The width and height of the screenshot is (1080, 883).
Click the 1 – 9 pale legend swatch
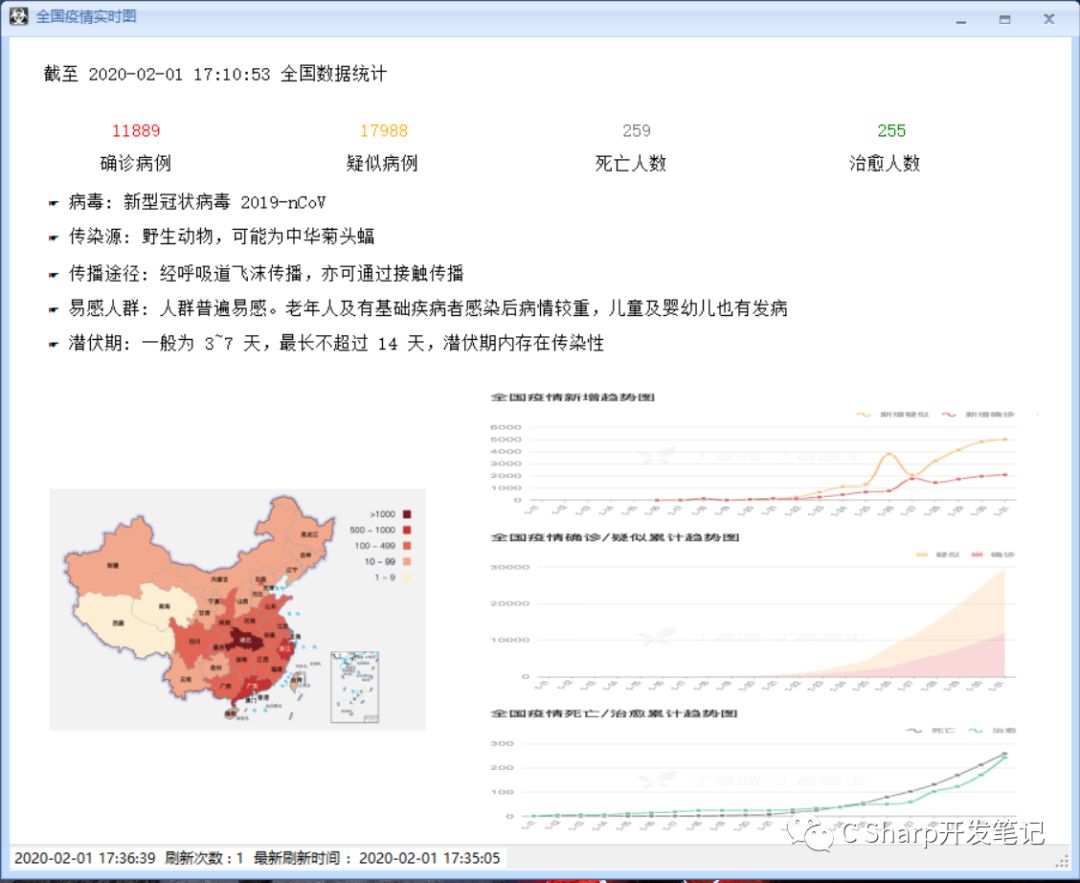408,577
